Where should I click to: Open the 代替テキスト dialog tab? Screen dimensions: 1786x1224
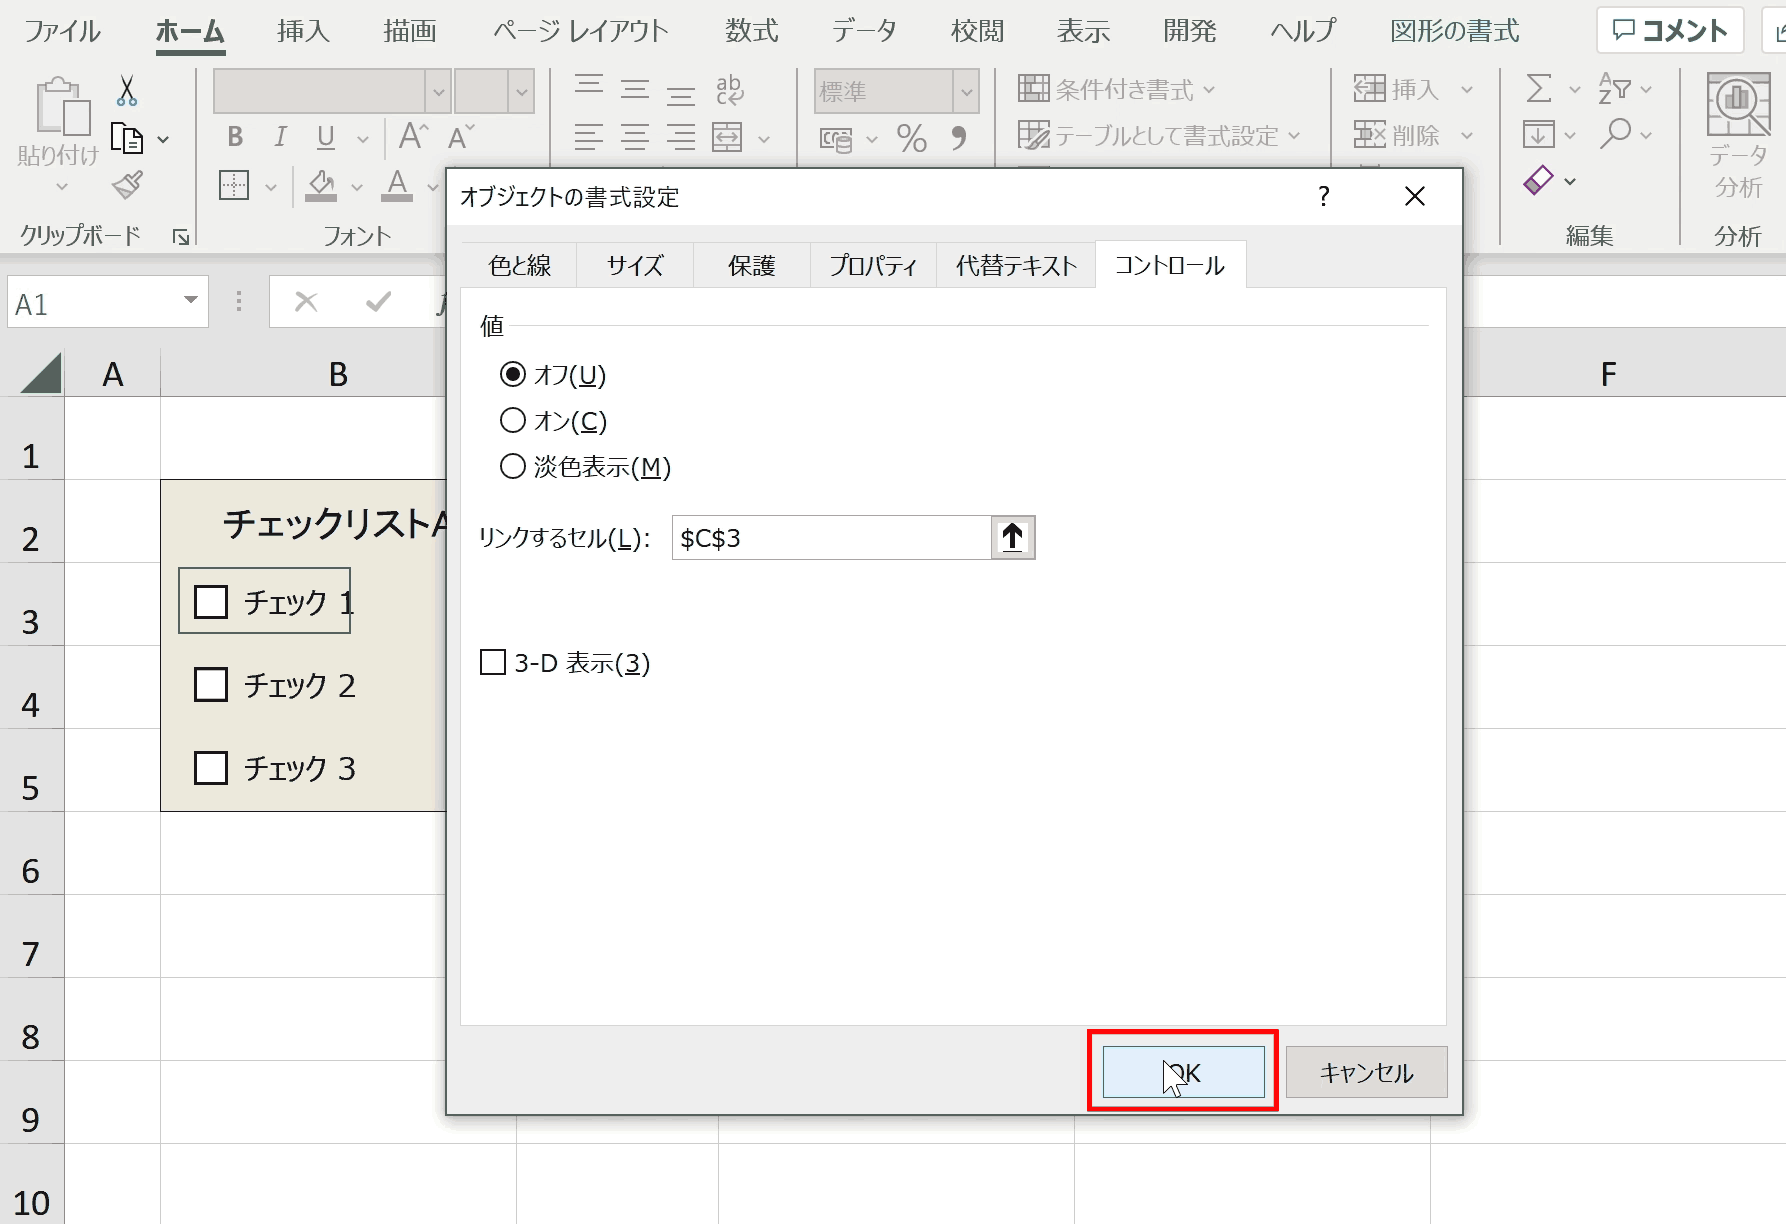pyautogui.click(x=1016, y=265)
